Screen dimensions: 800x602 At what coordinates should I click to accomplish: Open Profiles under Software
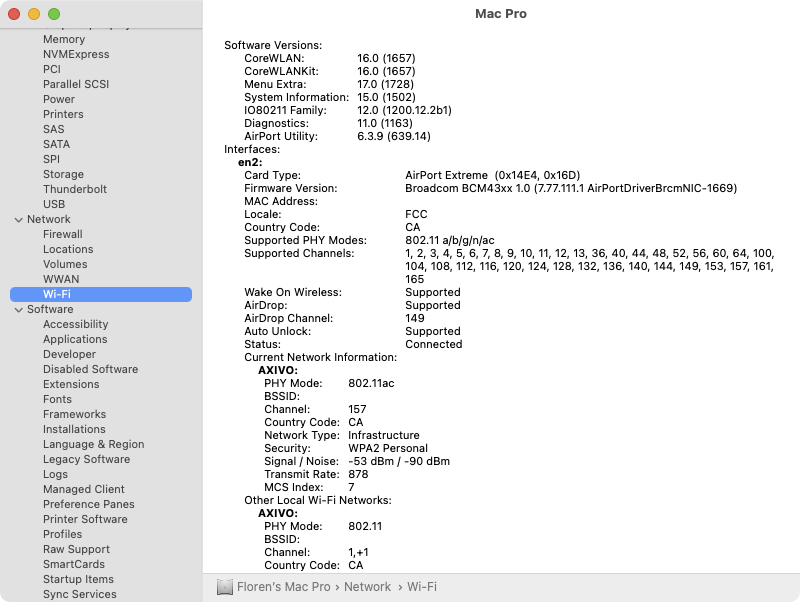[x=62, y=534]
